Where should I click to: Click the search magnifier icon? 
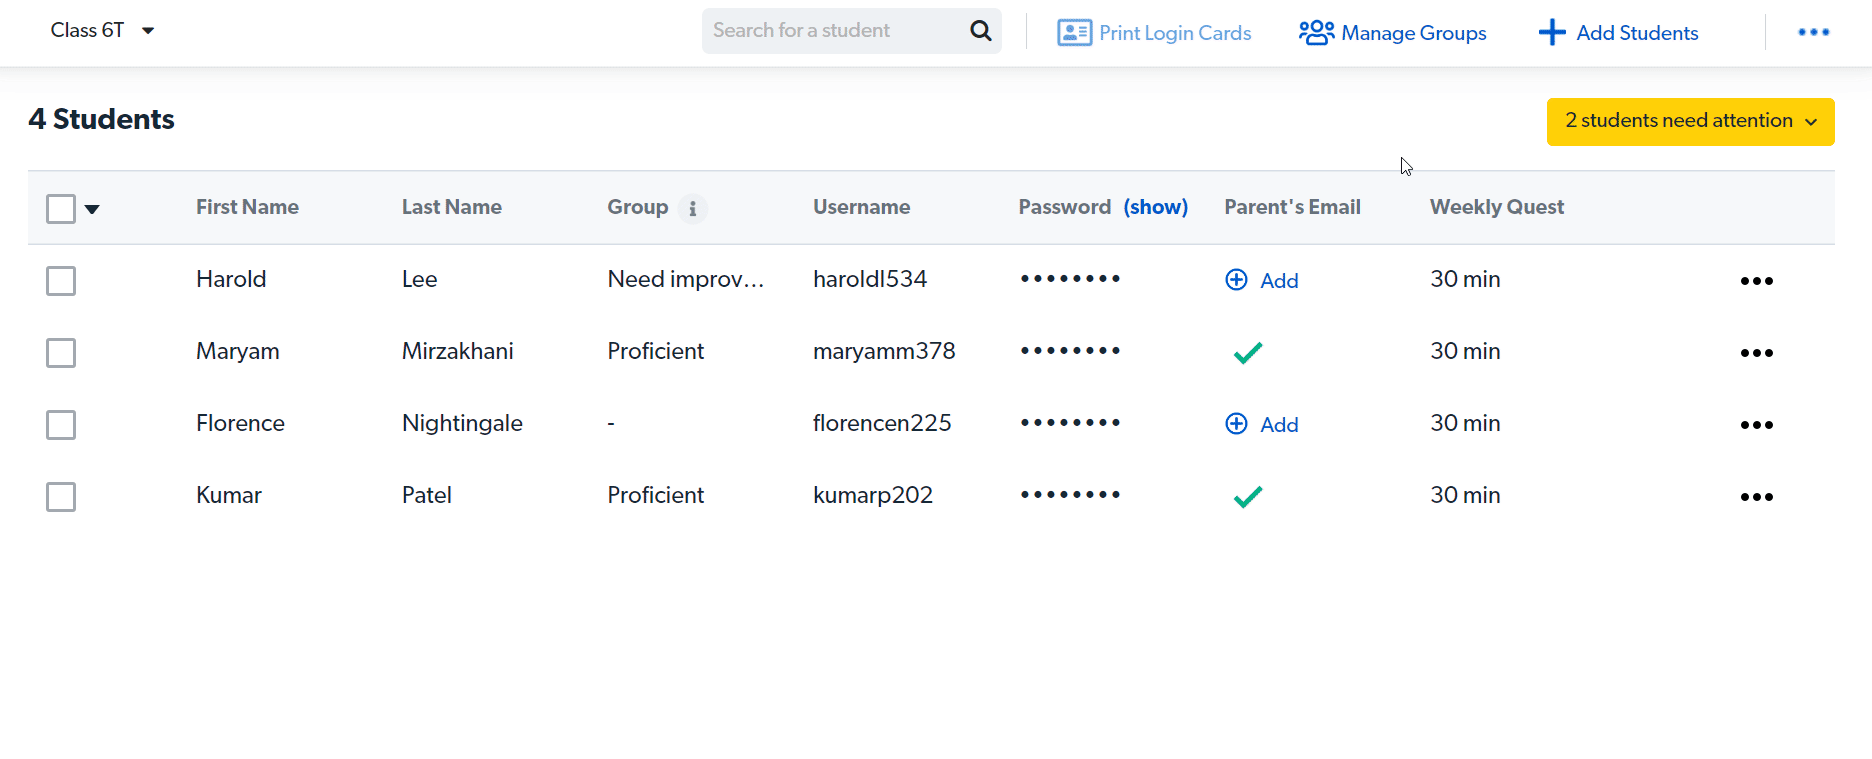click(980, 31)
